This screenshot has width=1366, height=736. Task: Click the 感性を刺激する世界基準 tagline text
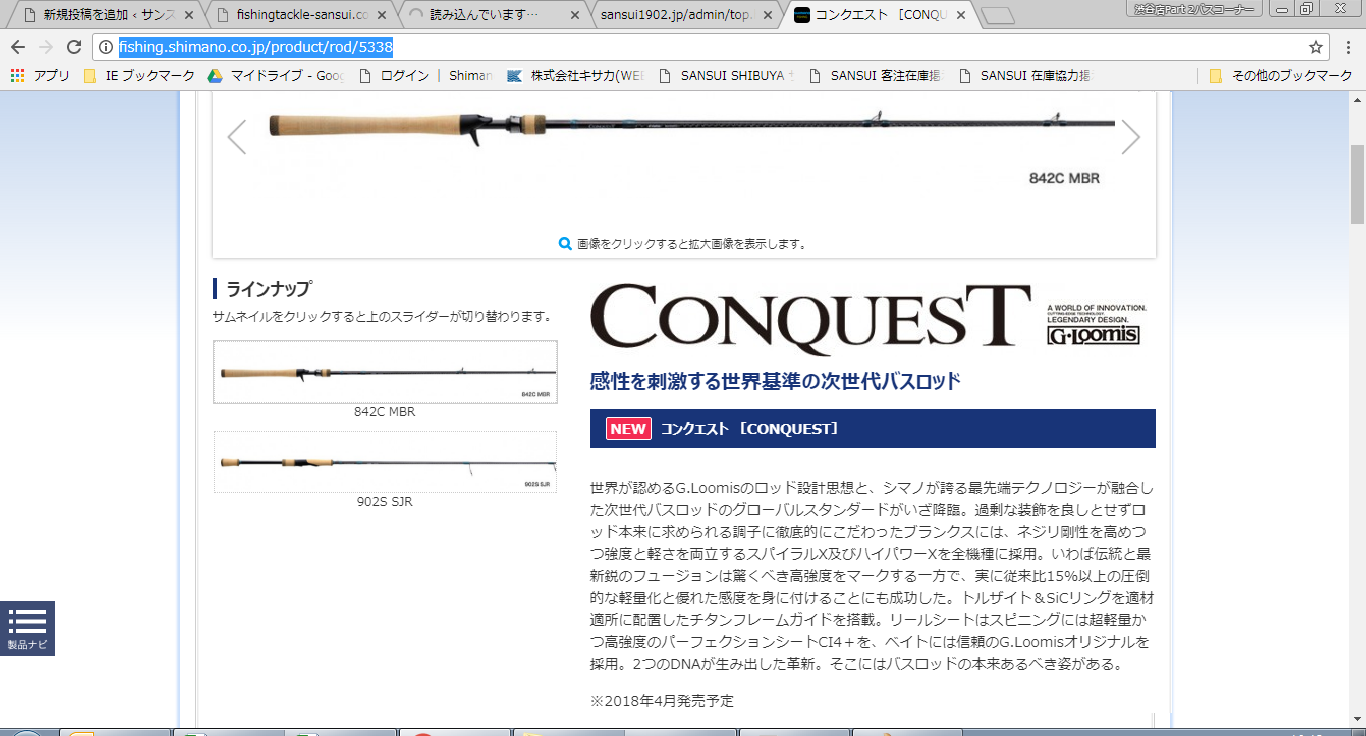776,381
